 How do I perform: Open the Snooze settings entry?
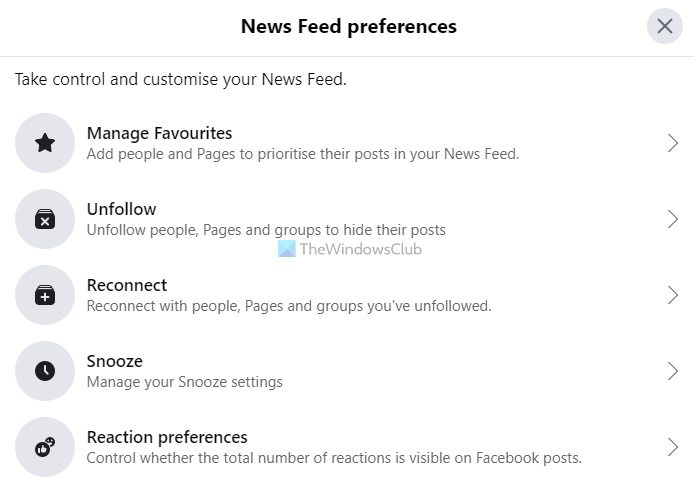115,361
